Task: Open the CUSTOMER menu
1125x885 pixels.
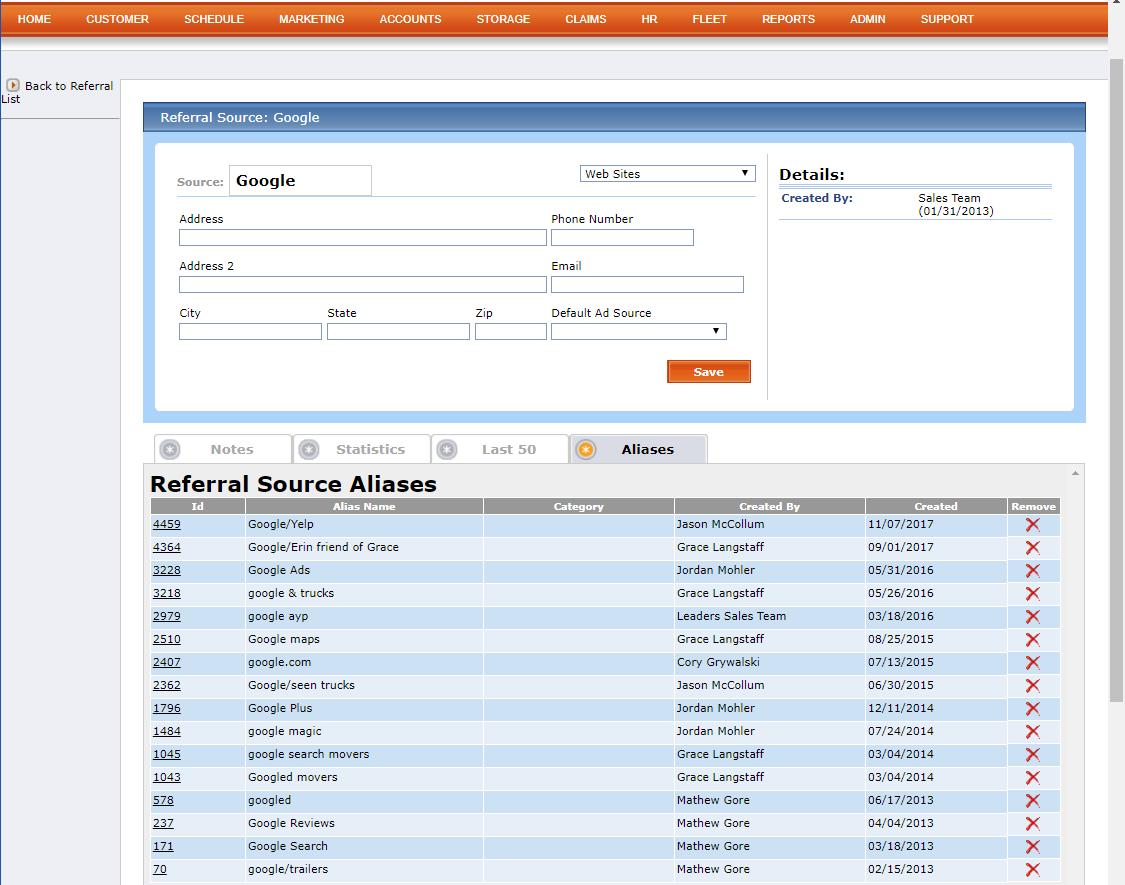Action: coord(118,19)
